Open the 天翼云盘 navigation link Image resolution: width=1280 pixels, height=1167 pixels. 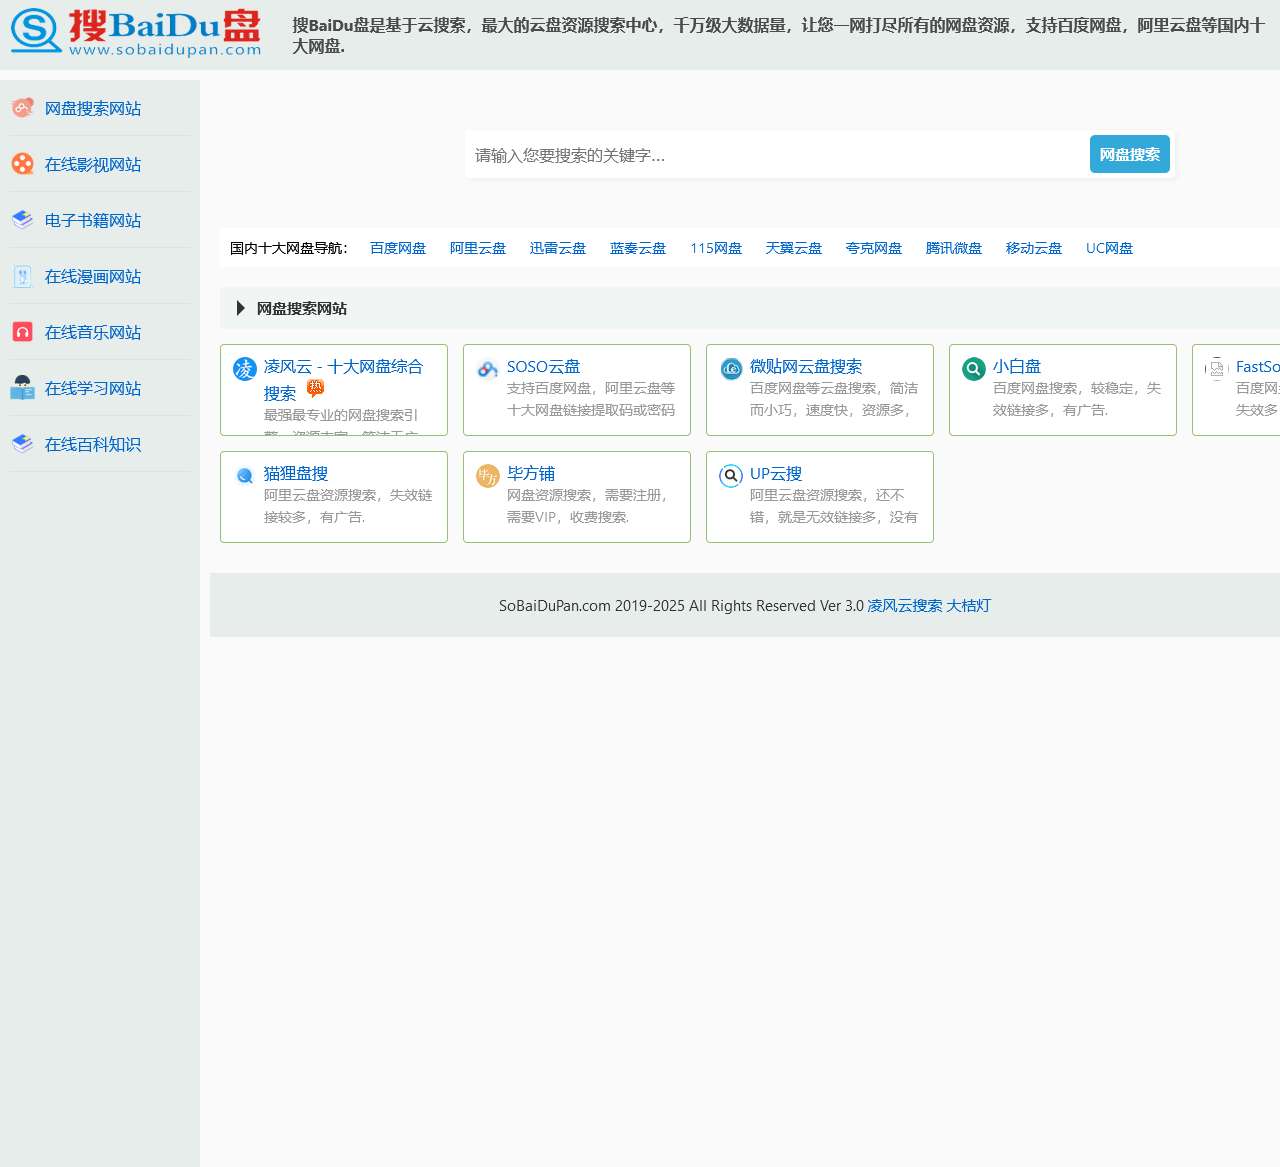click(x=794, y=248)
